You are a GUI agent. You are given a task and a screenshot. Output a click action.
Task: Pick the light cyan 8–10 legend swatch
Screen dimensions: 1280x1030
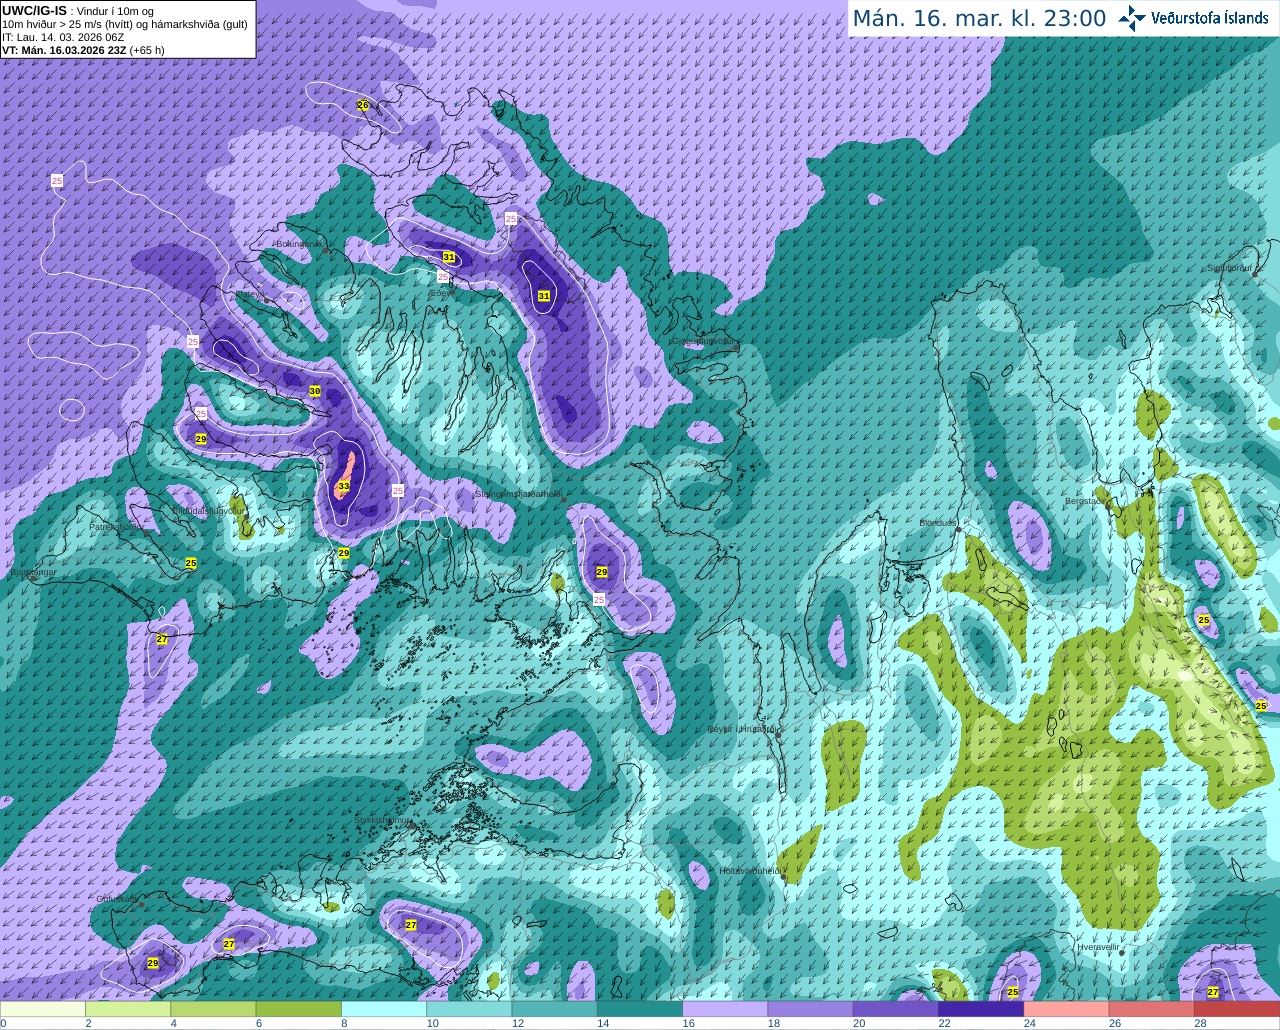[x=384, y=1009]
